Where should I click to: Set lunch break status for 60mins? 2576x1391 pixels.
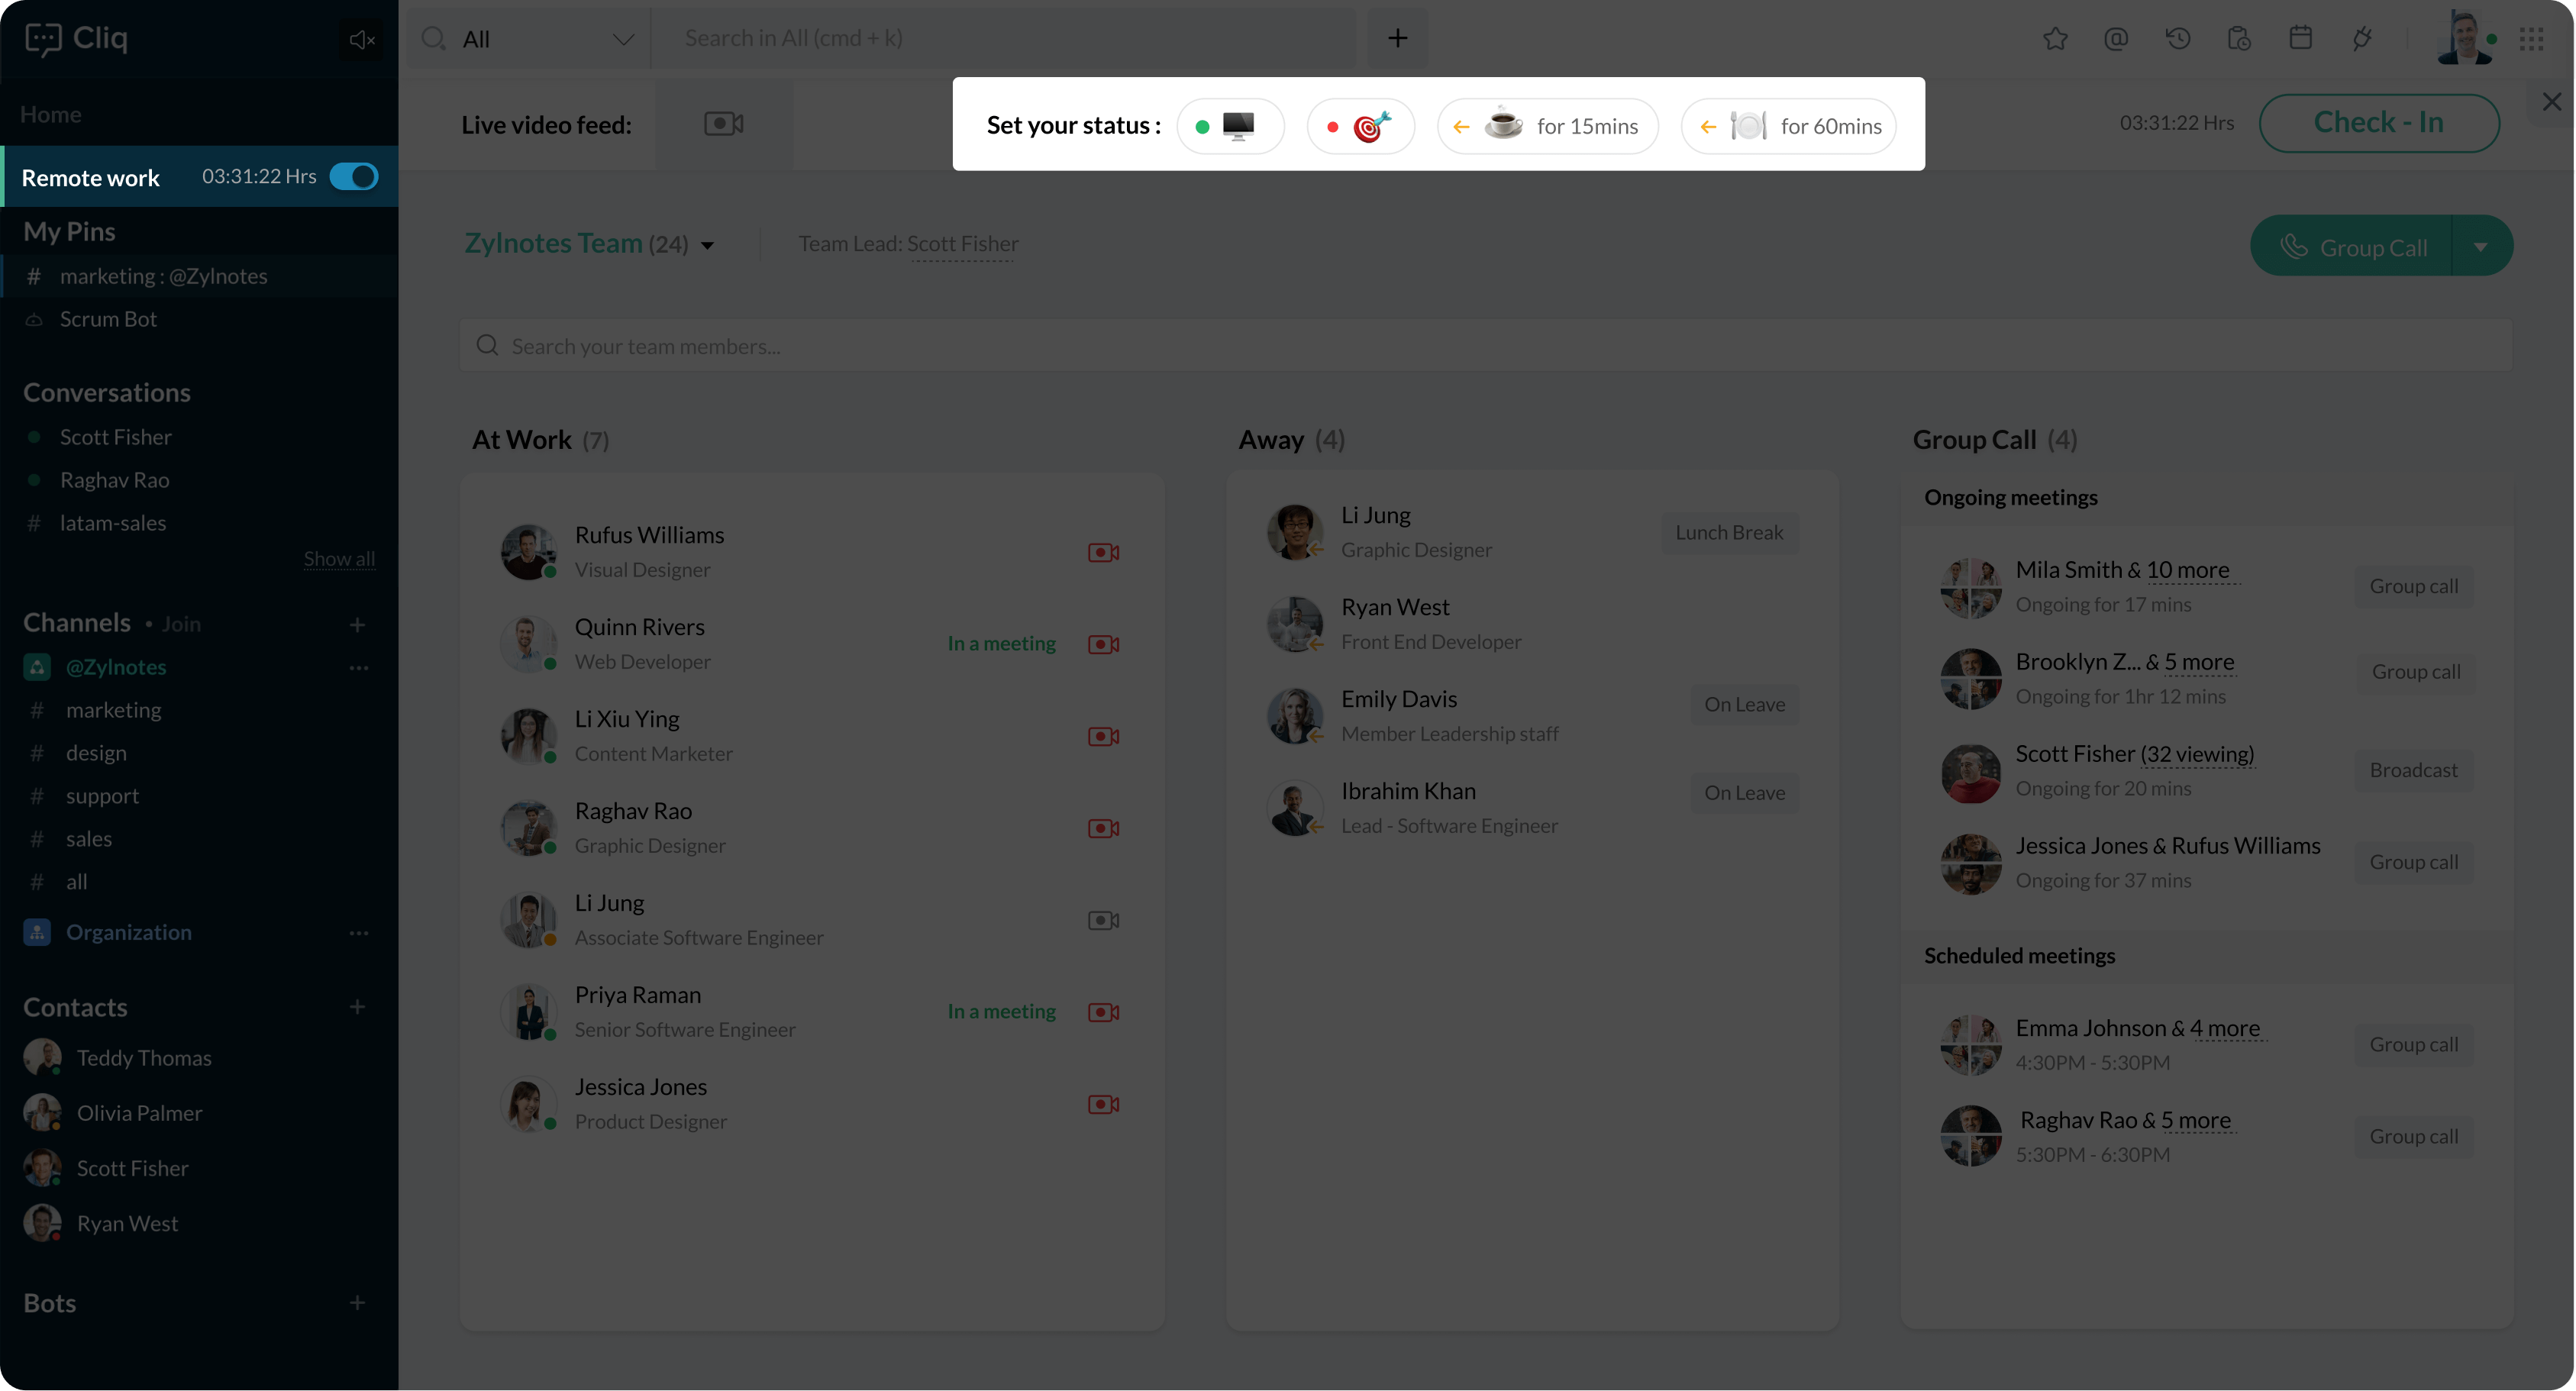(x=1788, y=126)
